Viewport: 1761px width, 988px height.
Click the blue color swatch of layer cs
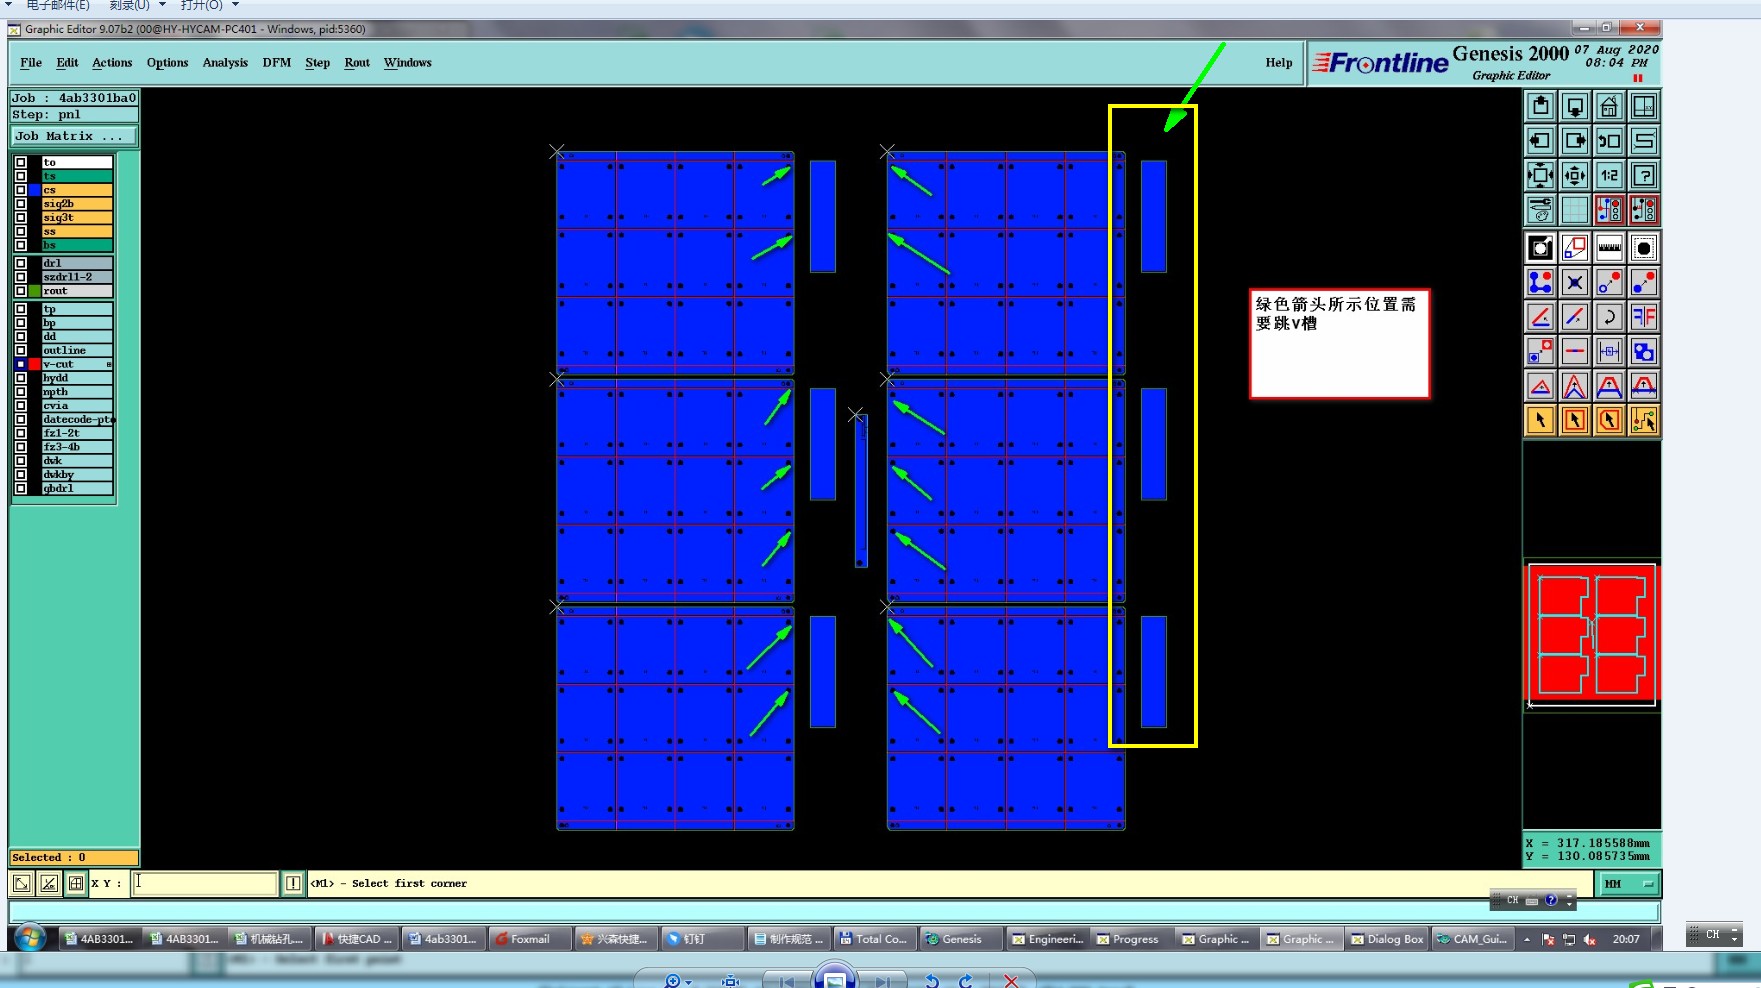pyautogui.click(x=34, y=190)
